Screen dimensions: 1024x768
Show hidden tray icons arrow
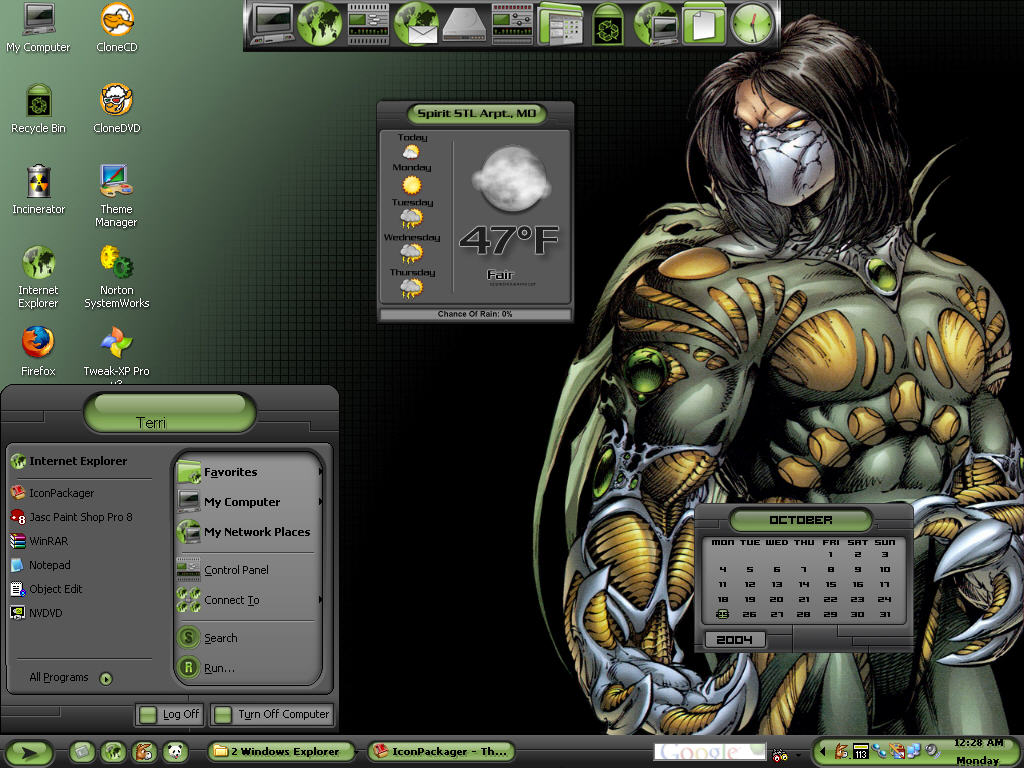tap(823, 751)
